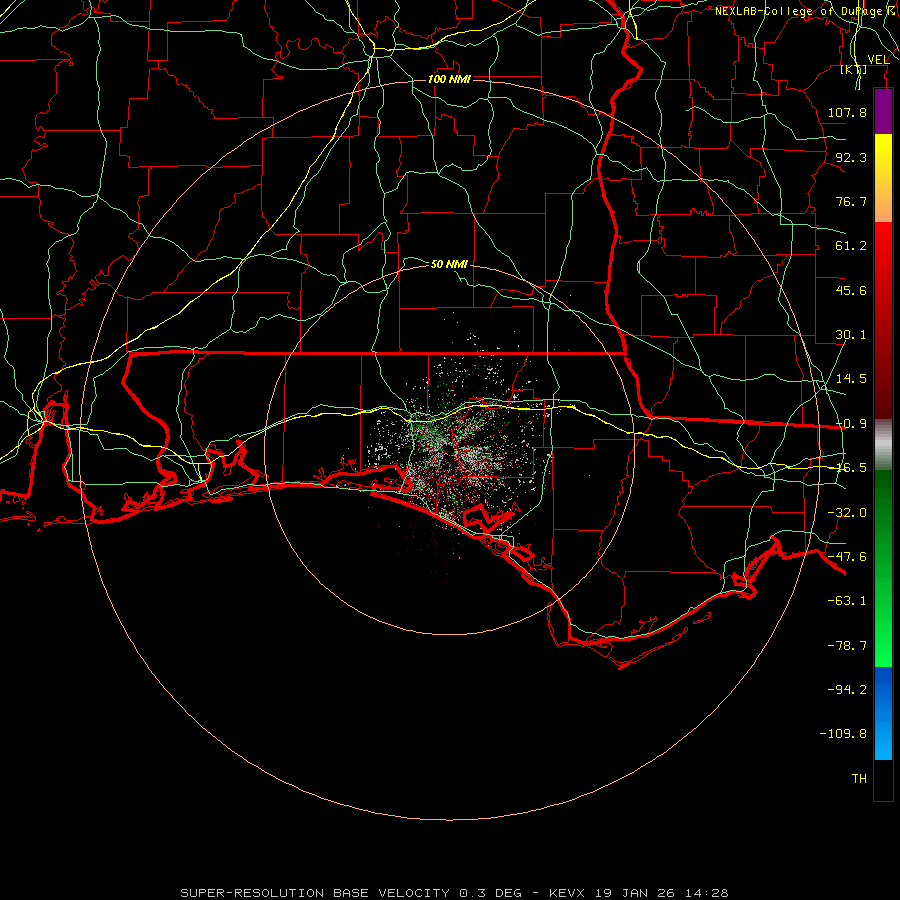
Task: Select the -78.7 legend value
Action: [x=847, y=646]
